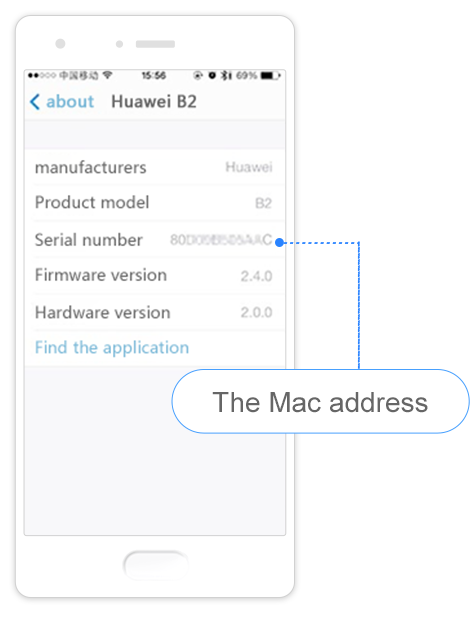Tap the Bluetooth status icon
Viewport: 471px width, 620px height.
226,75
